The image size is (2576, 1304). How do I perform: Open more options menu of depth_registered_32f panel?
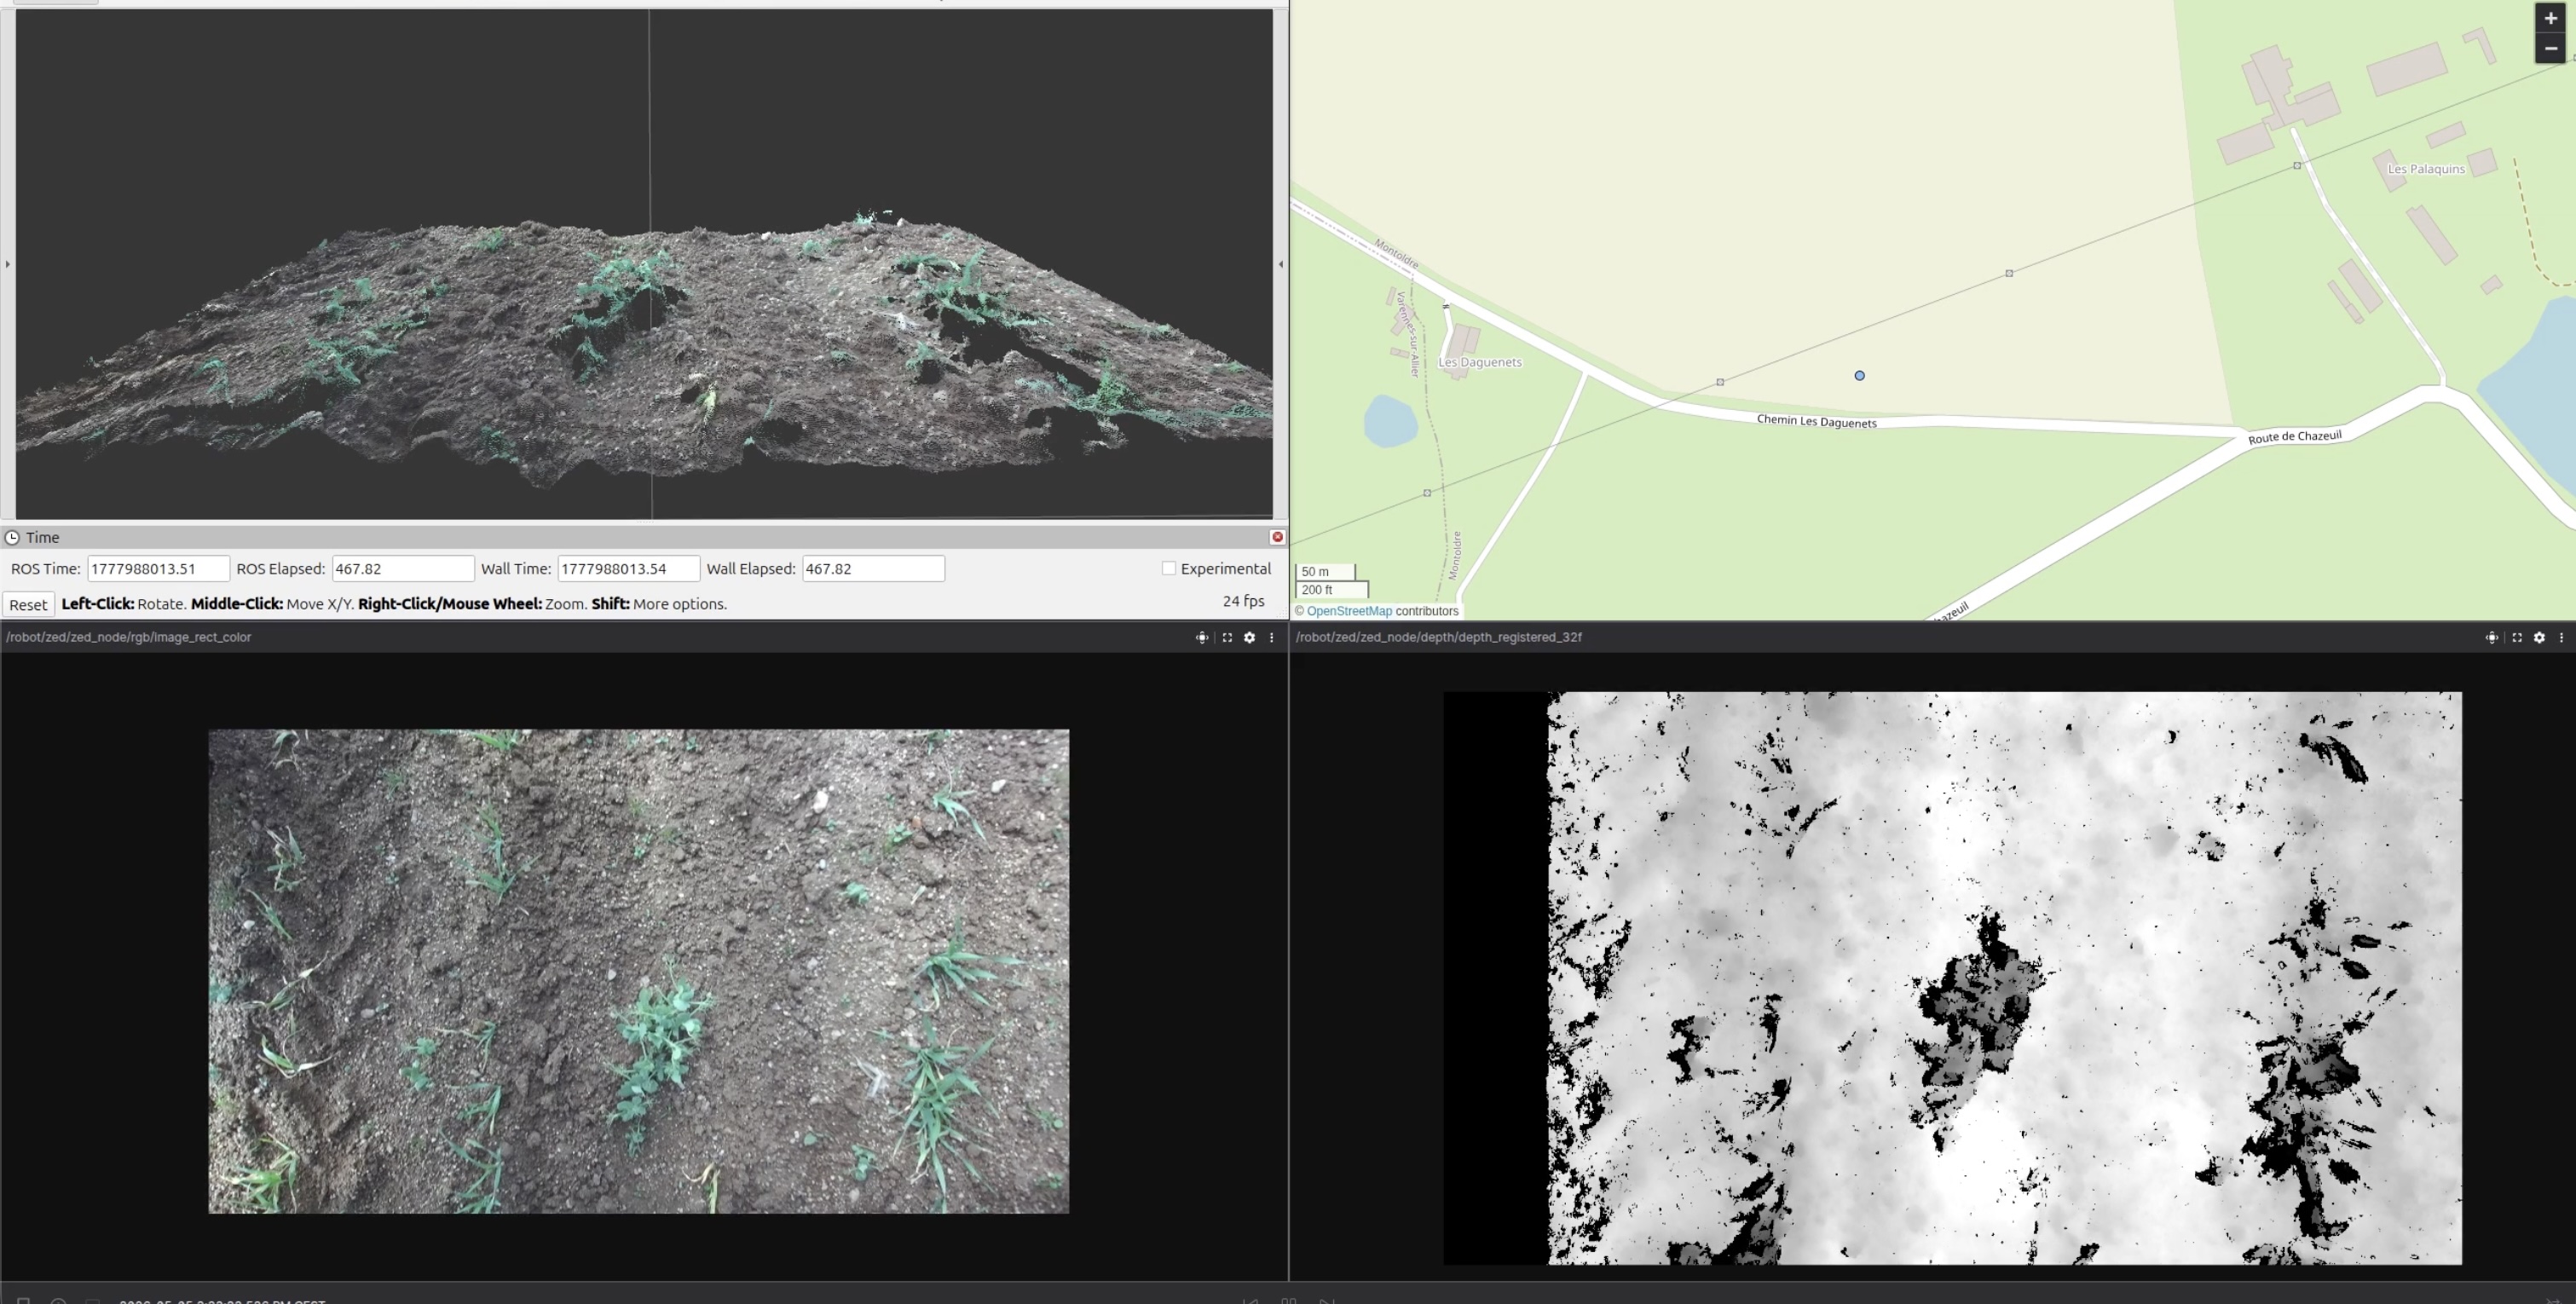pyautogui.click(x=2561, y=637)
